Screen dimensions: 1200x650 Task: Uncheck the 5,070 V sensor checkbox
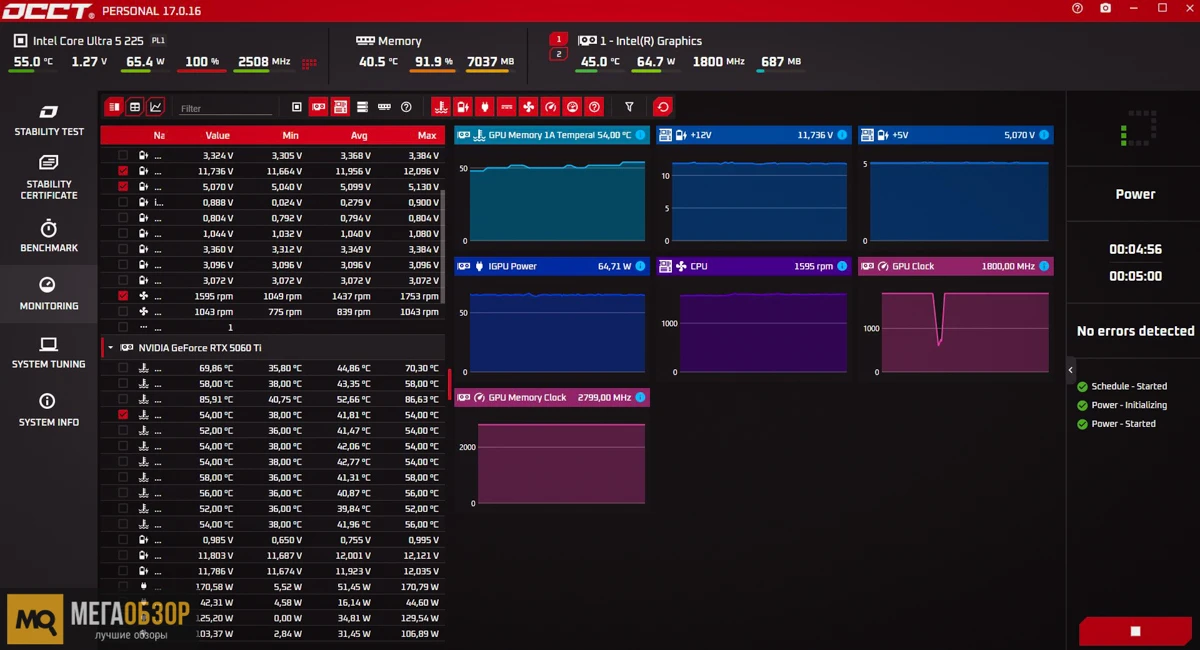[x=123, y=186]
